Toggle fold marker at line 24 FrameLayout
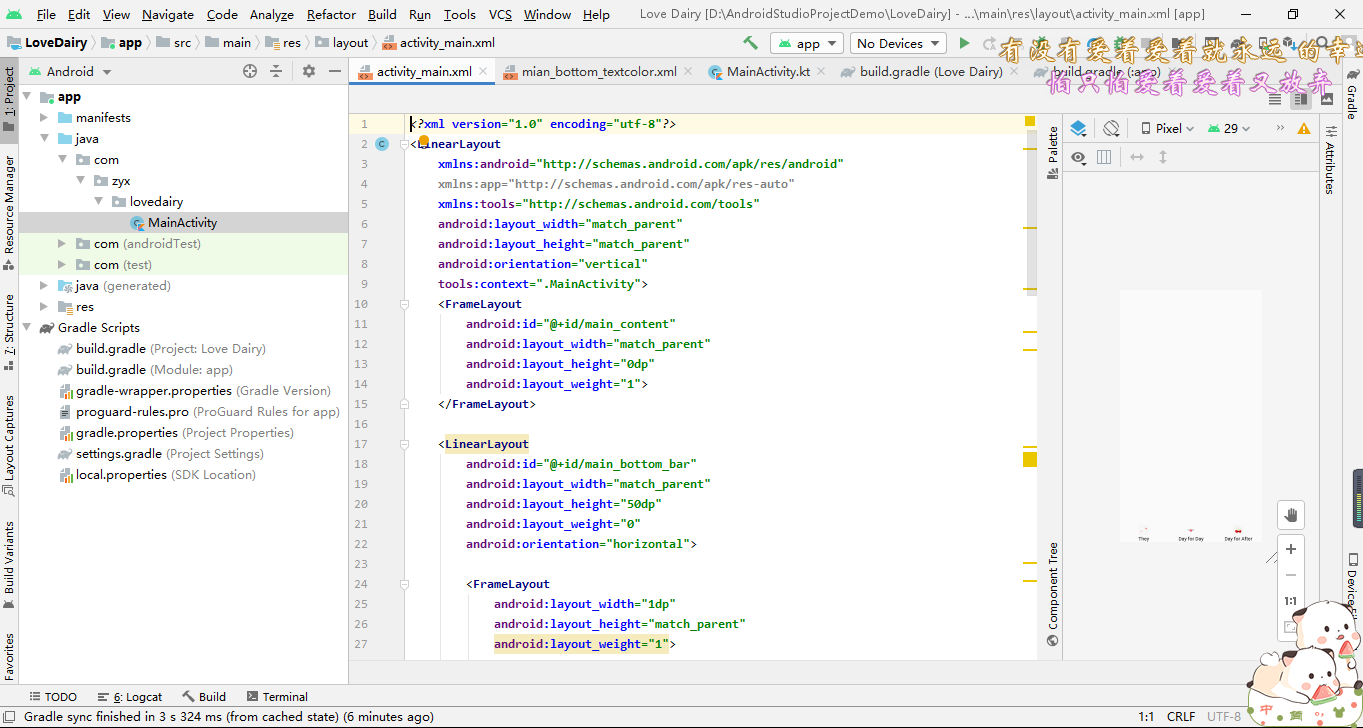Screen dimensions: 1363x728 (404, 584)
